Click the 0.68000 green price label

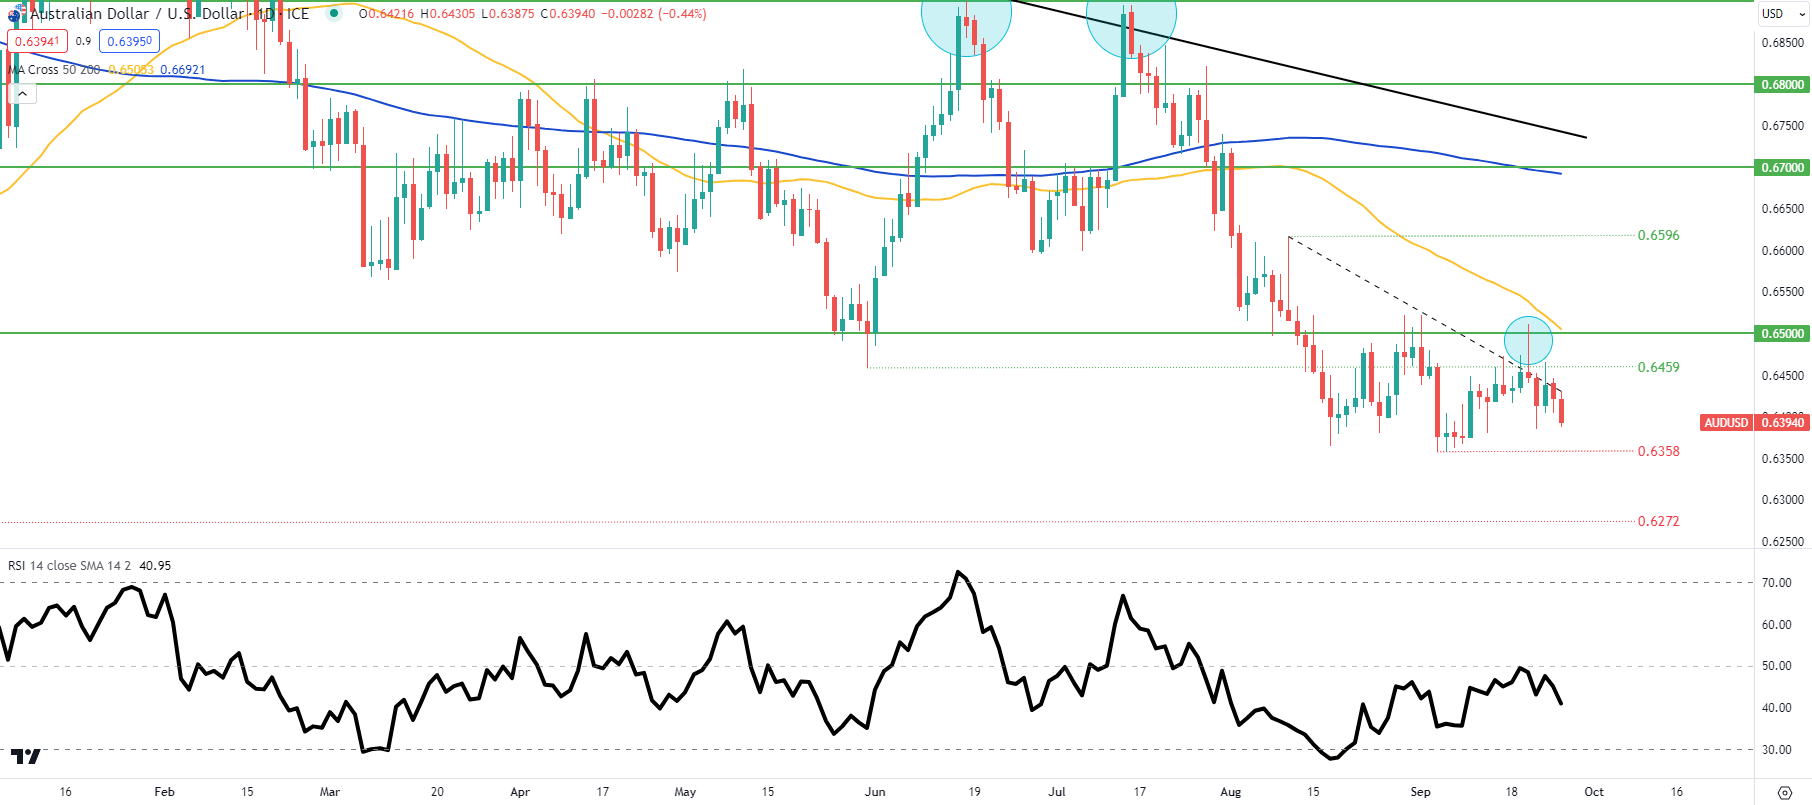tap(1783, 85)
